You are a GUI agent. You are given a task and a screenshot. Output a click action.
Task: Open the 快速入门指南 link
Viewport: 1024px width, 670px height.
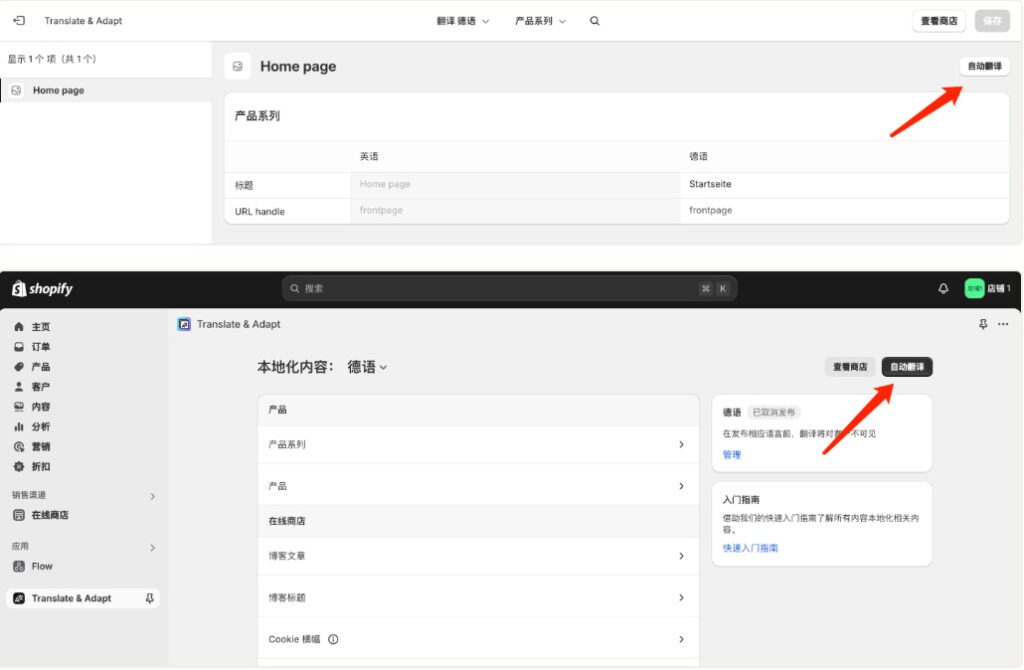pos(750,548)
